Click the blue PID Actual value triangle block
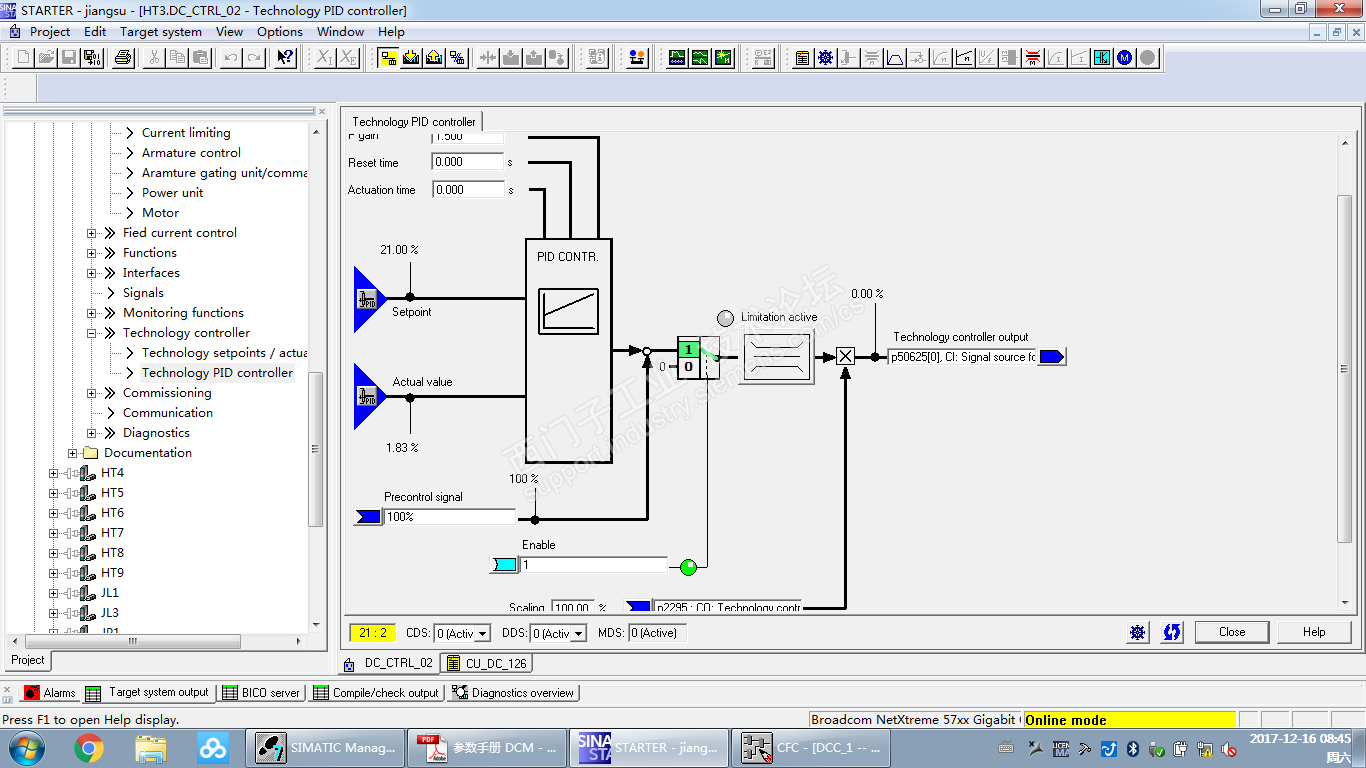Viewport: 1366px width, 768px height. [x=370, y=397]
